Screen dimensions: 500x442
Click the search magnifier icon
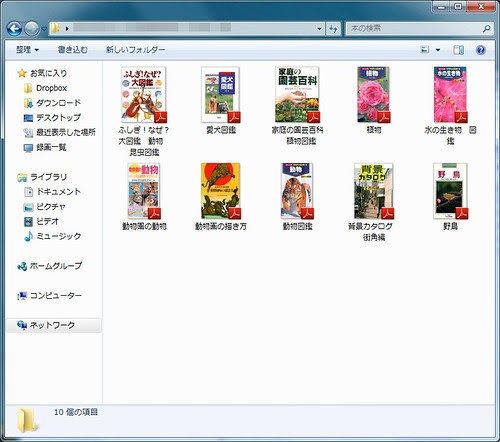(486, 29)
